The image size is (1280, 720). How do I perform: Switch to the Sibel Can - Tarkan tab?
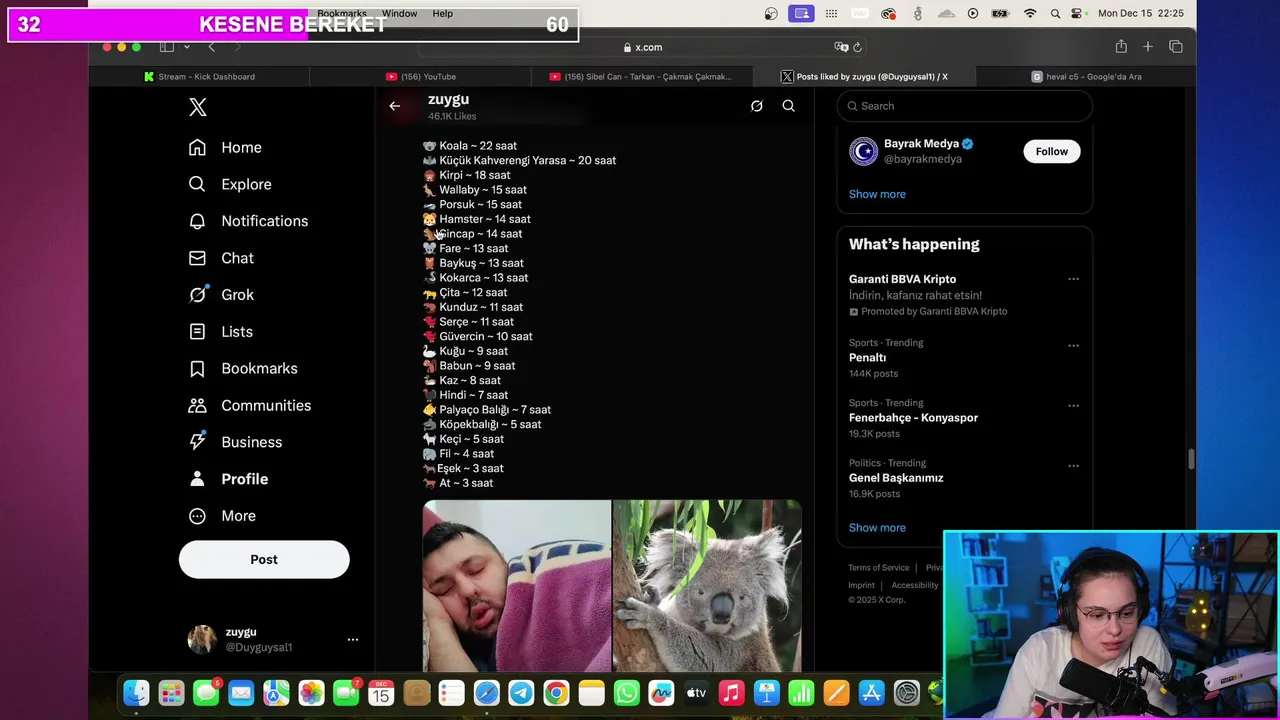click(x=641, y=76)
